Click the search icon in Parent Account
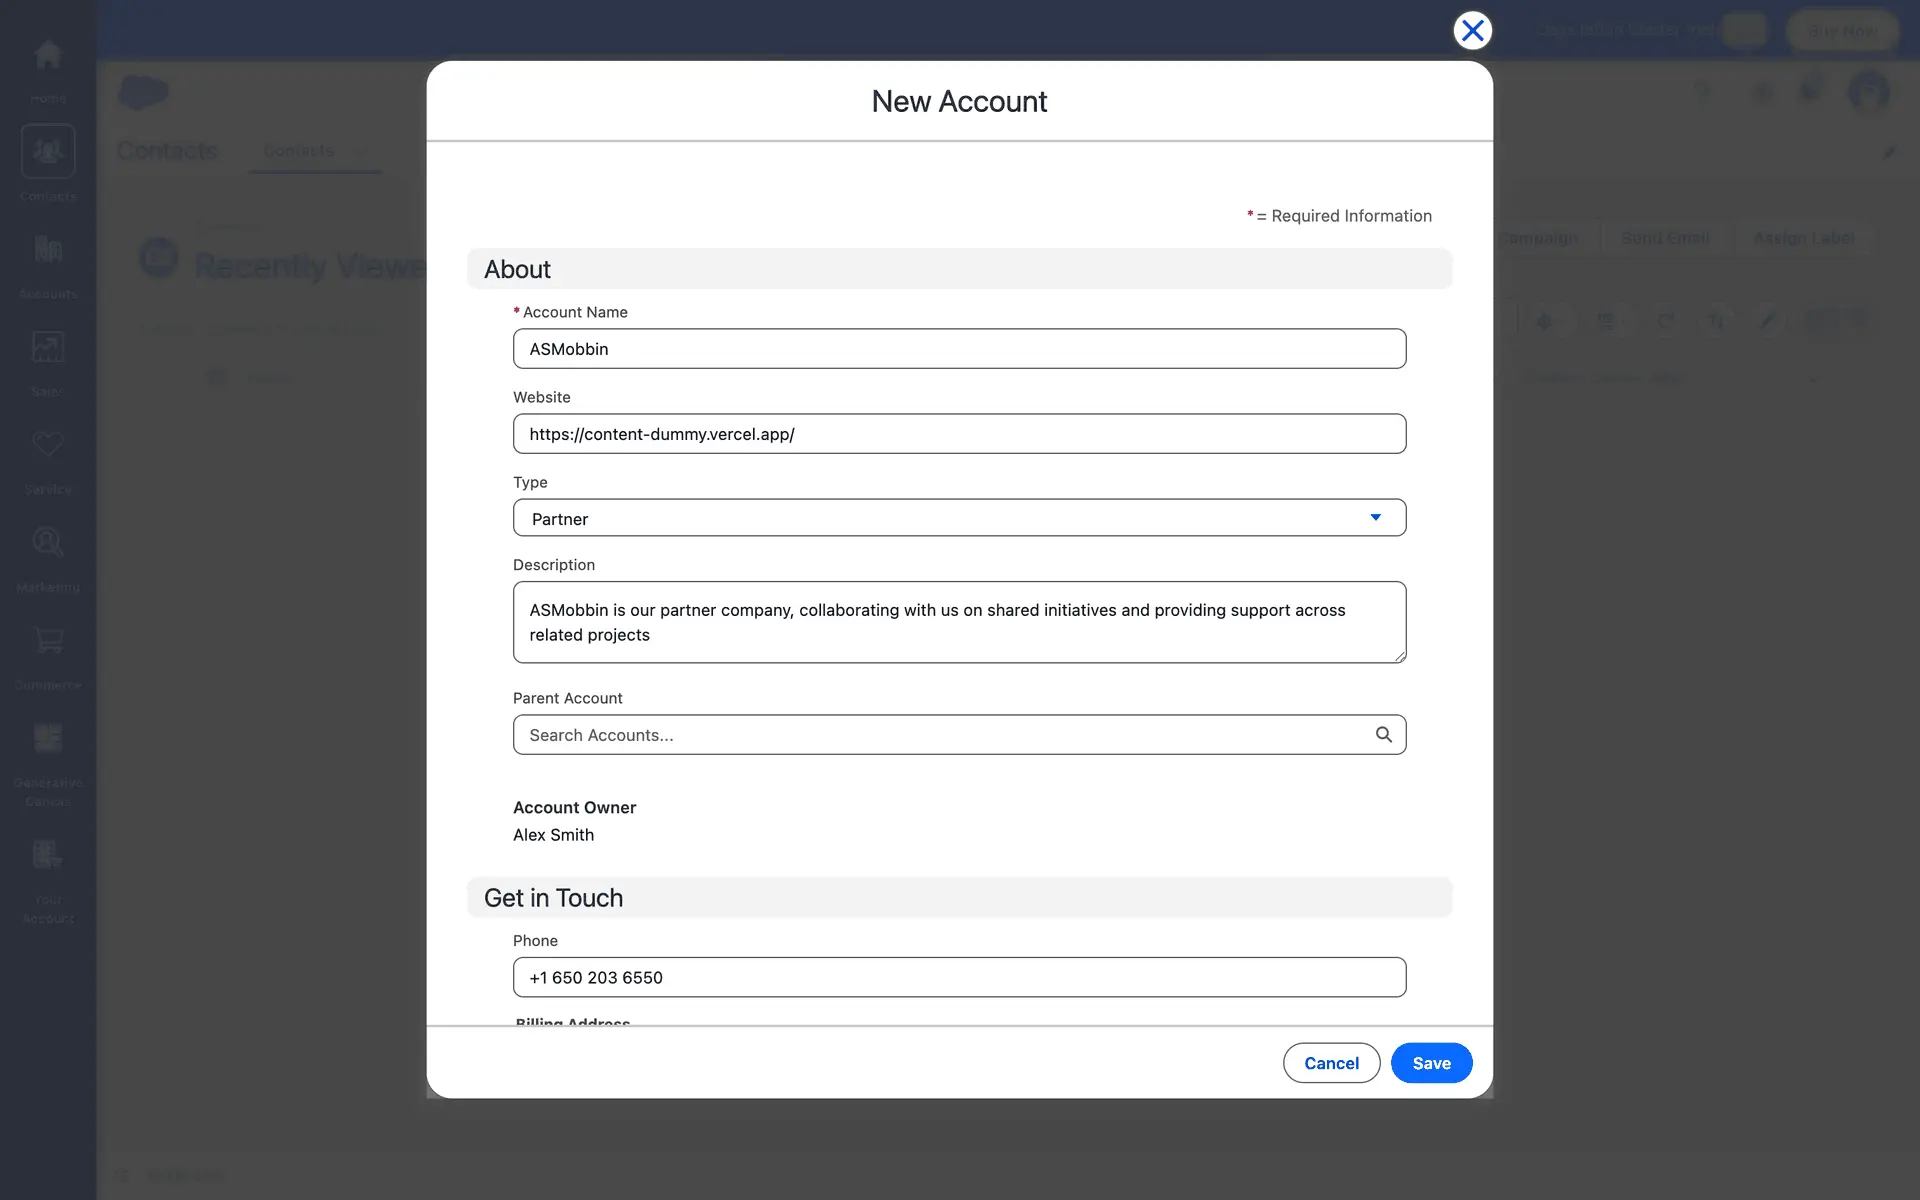Viewport: 1920px width, 1200px height. [x=1383, y=735]
